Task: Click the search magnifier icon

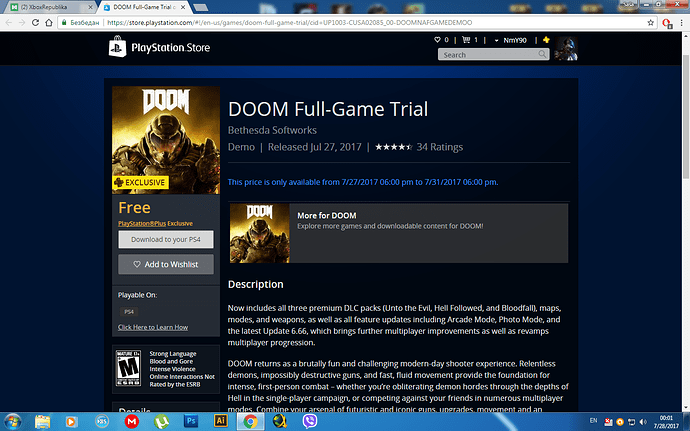Action: click(542, 54)
